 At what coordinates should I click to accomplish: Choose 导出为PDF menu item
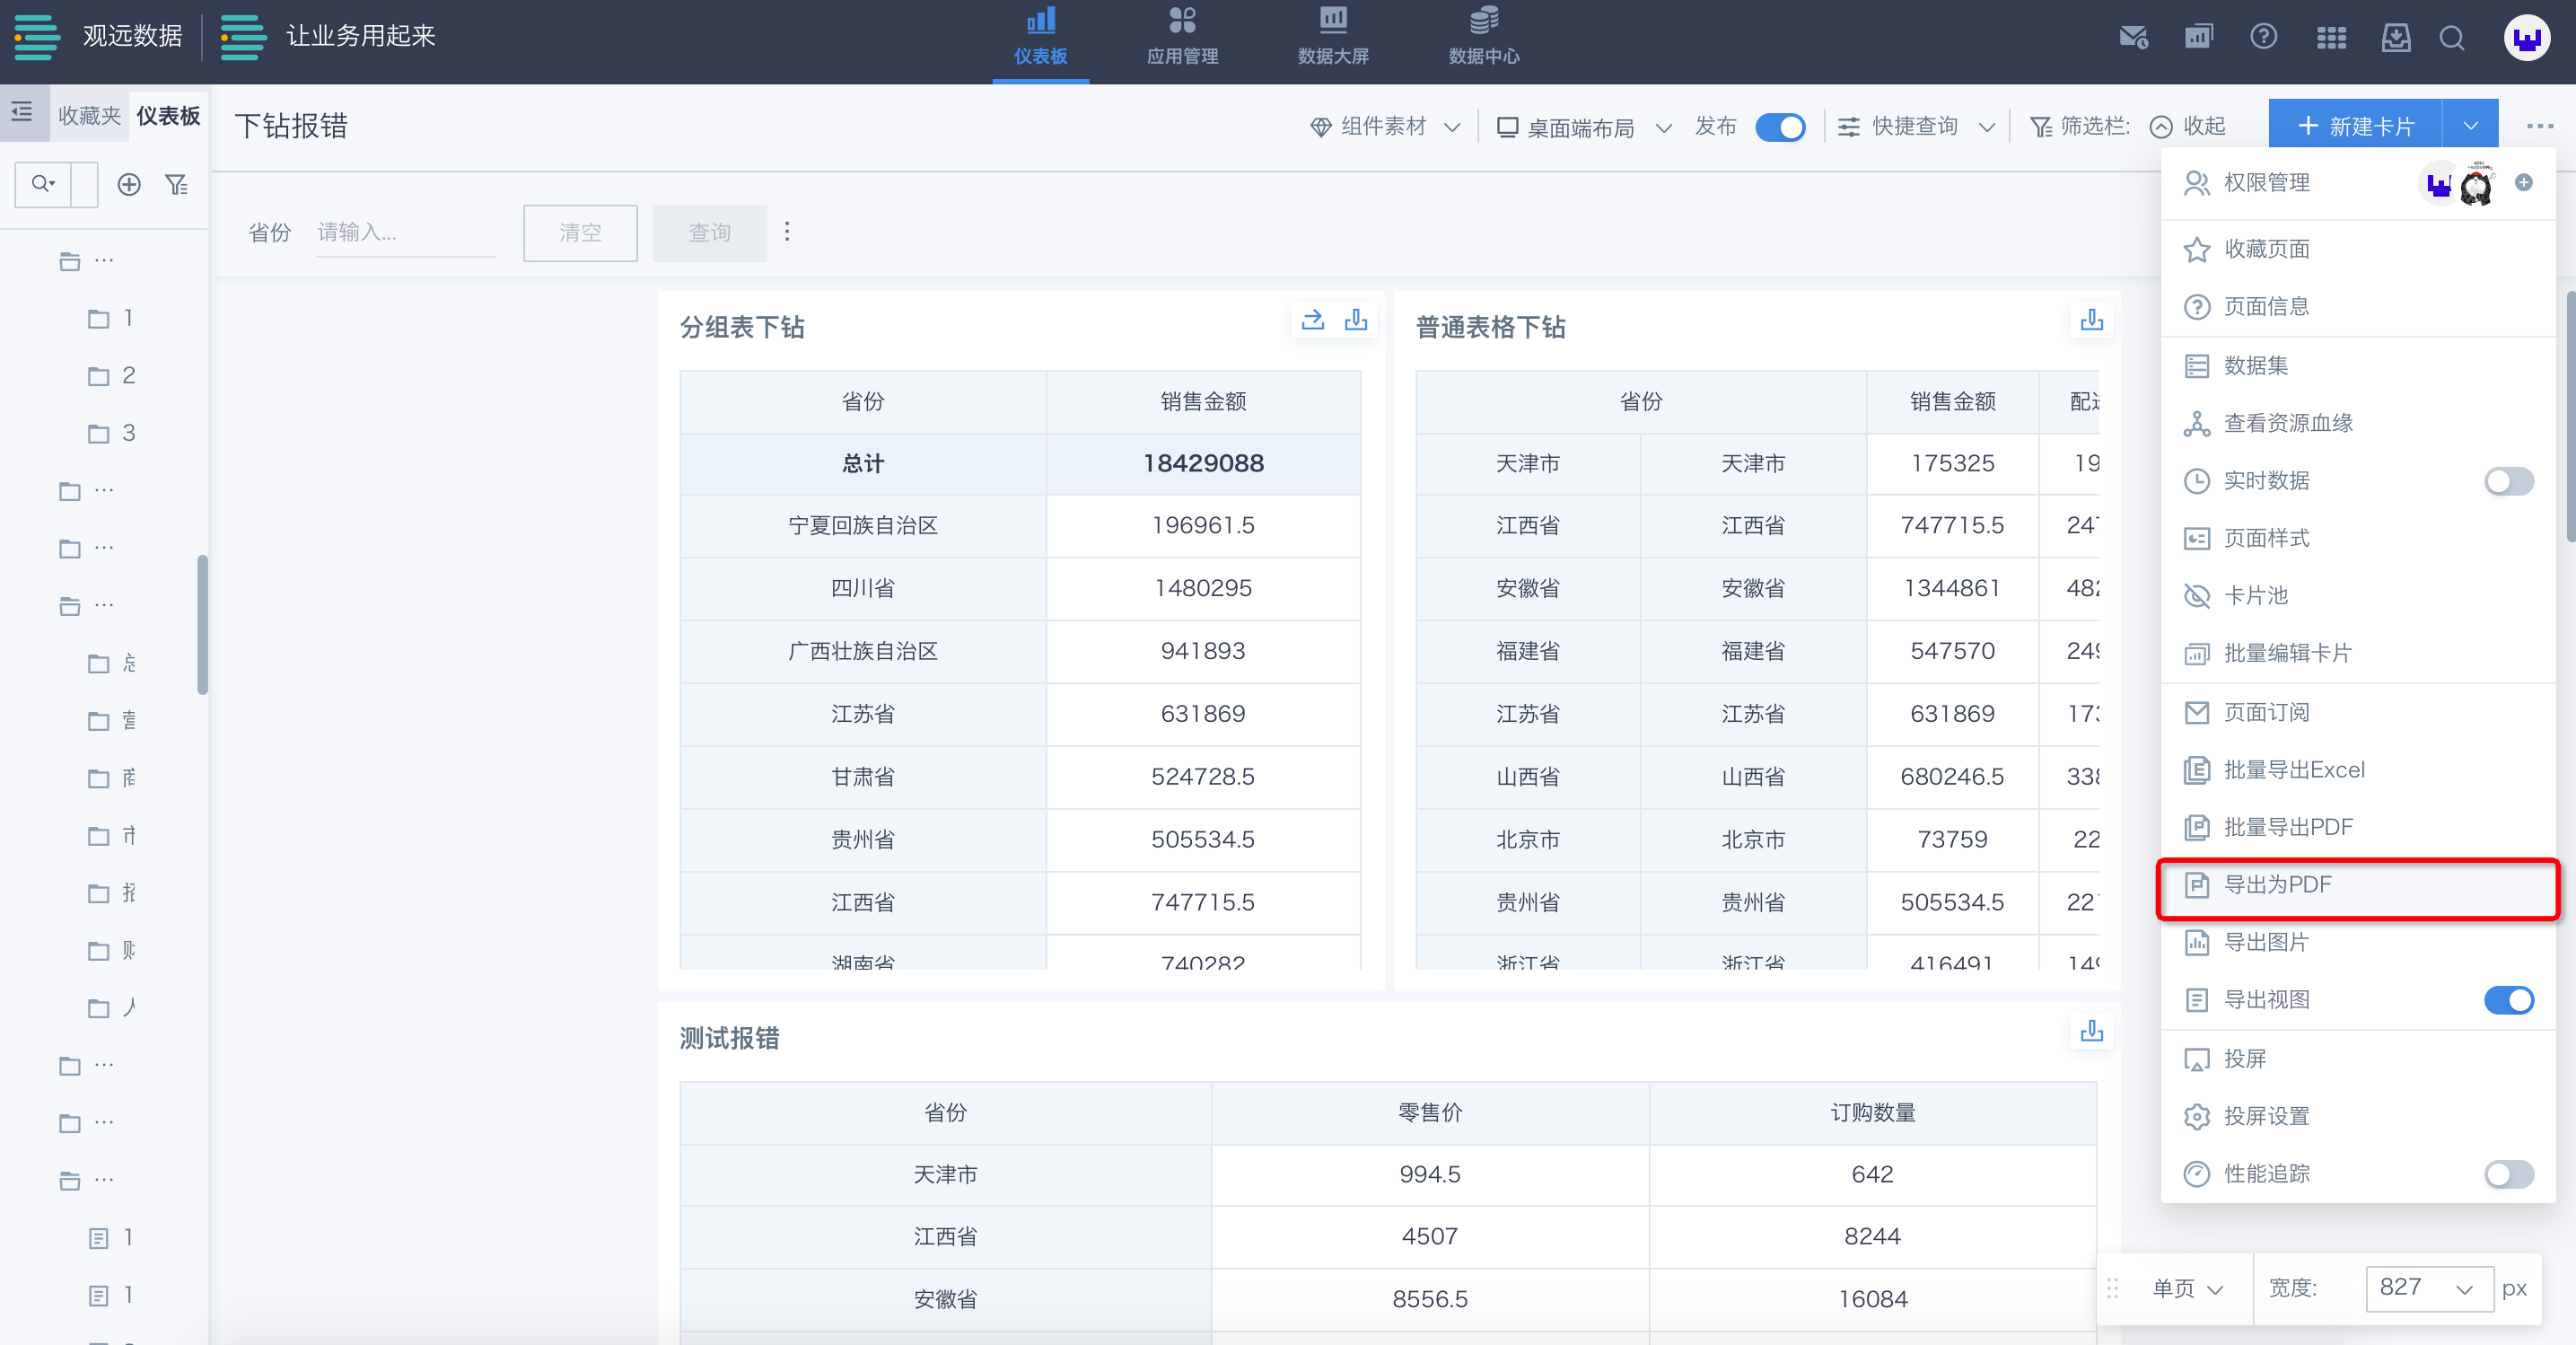click(x=2358, y=886)
